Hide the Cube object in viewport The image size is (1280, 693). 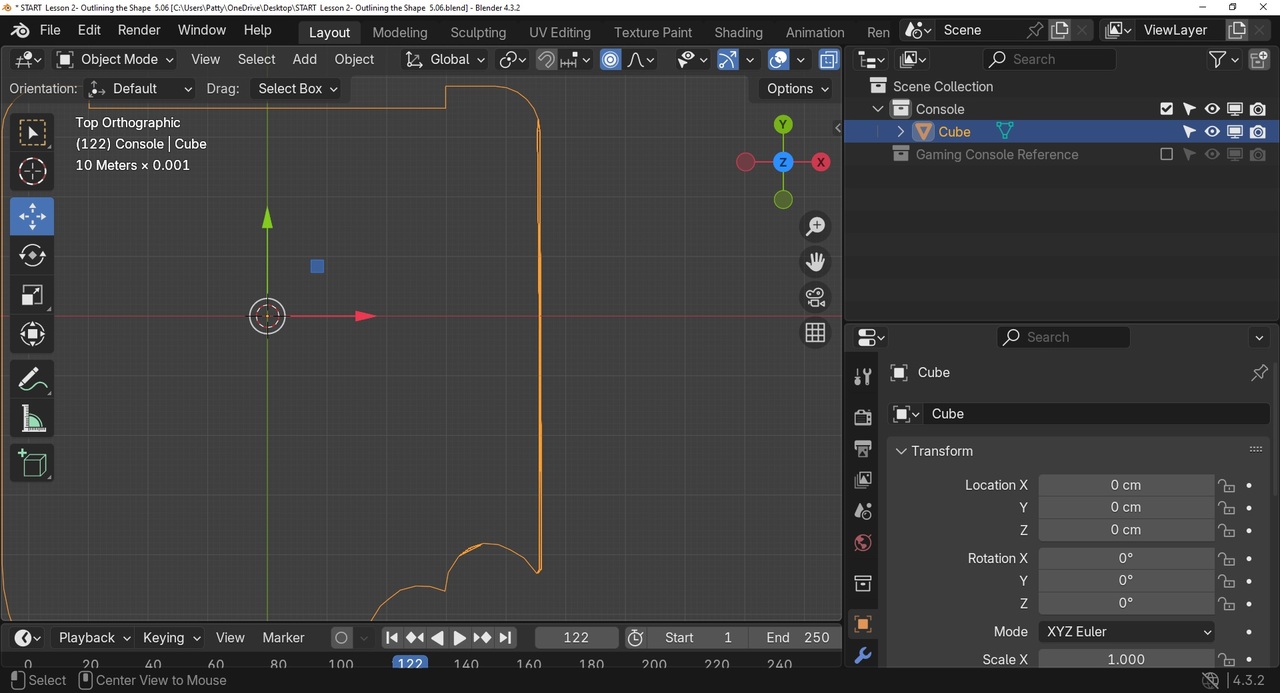[x=1212, y=131]
